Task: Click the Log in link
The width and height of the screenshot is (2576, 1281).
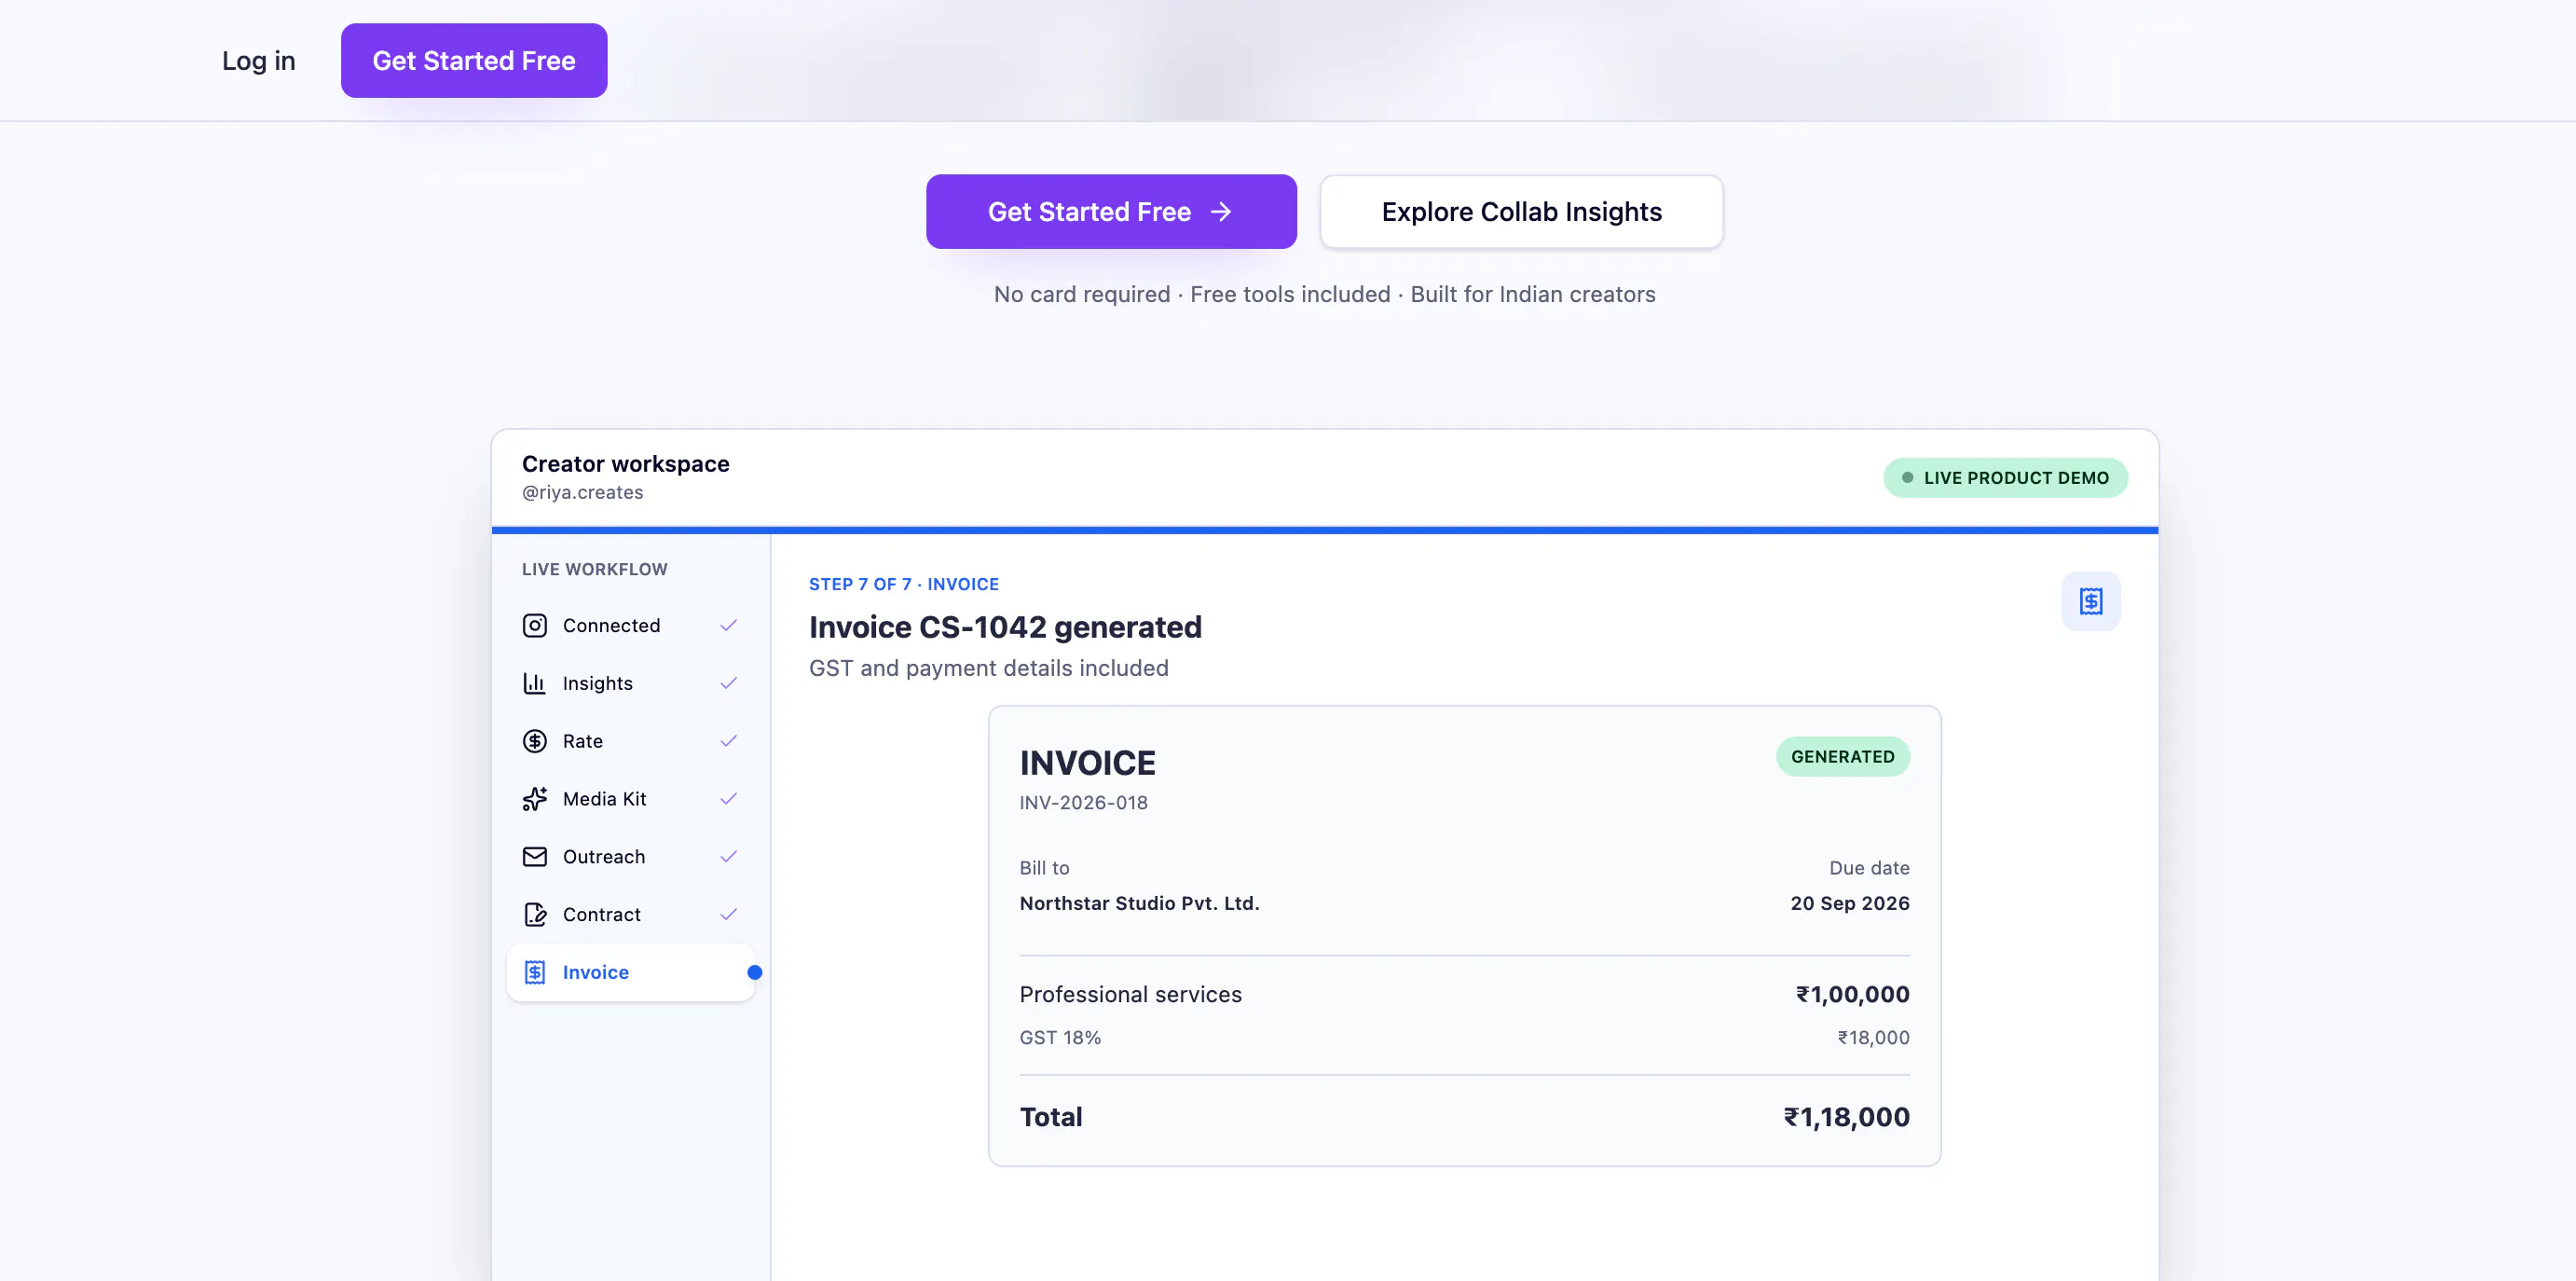Action: tap(259, 61)
